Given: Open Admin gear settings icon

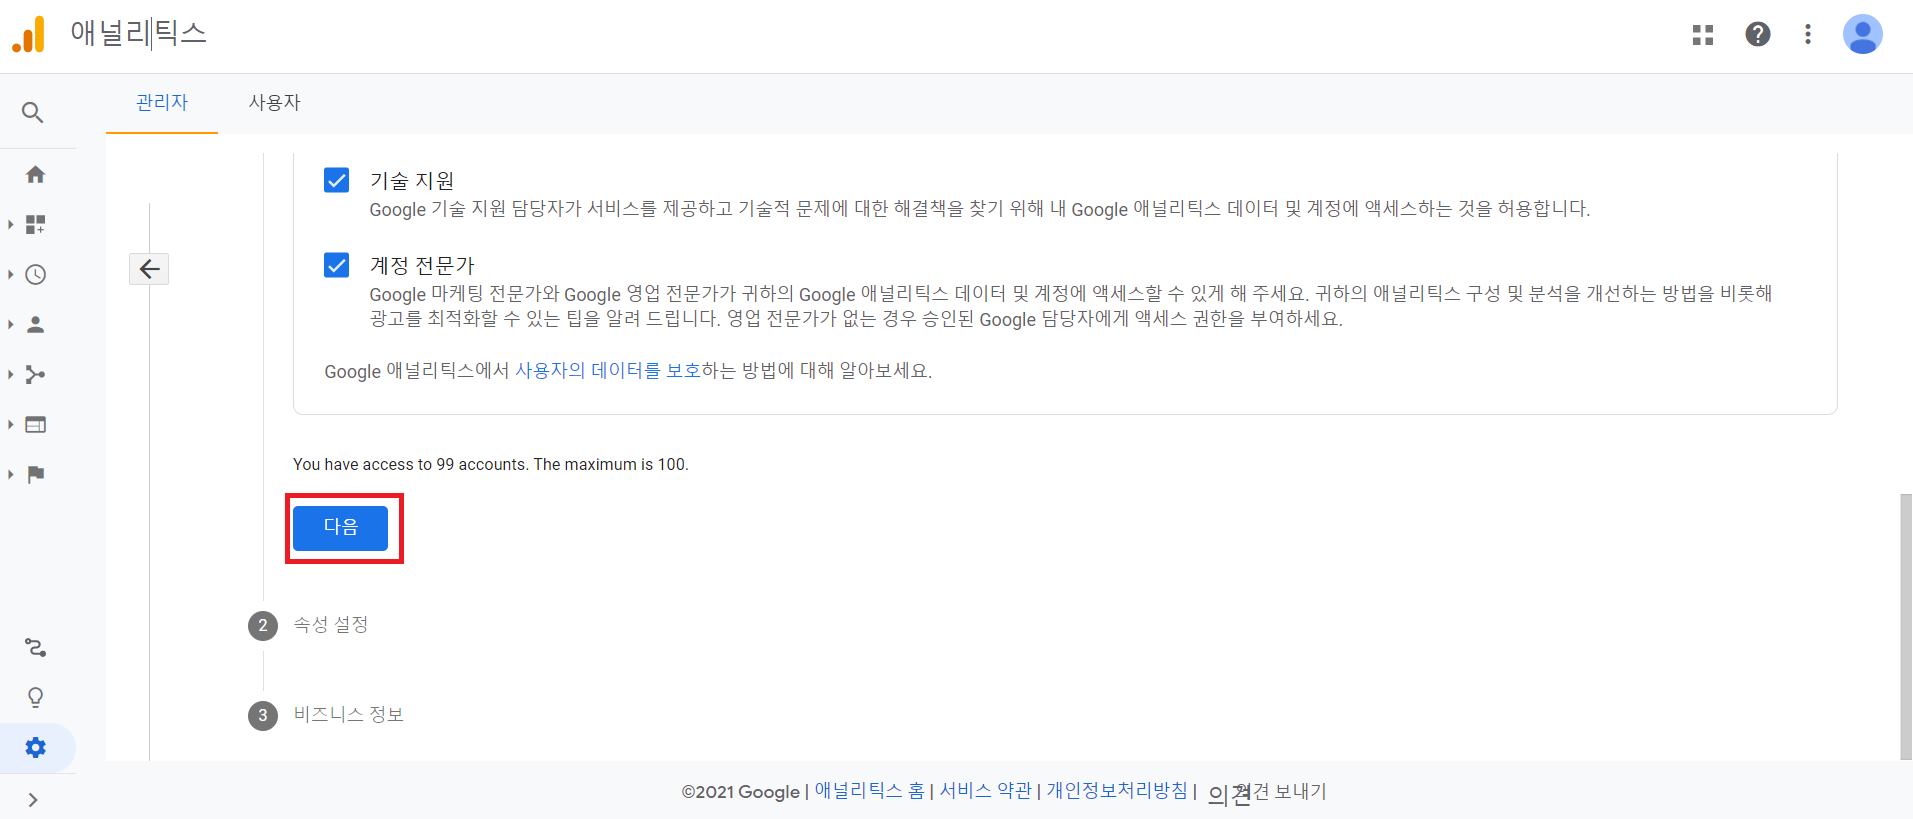Looking at the screenshot, I should (36, 748).
